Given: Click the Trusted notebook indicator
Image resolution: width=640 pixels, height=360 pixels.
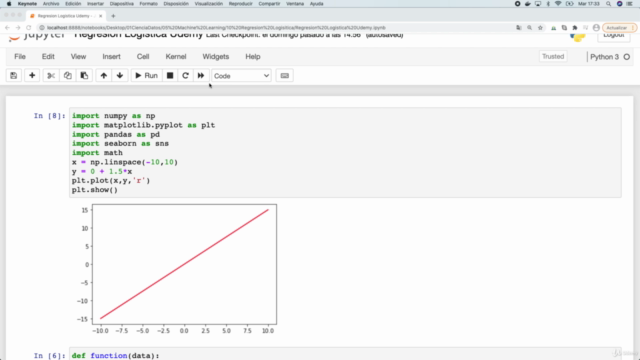Looking at the screenshot, I should [x=553, y=57].
